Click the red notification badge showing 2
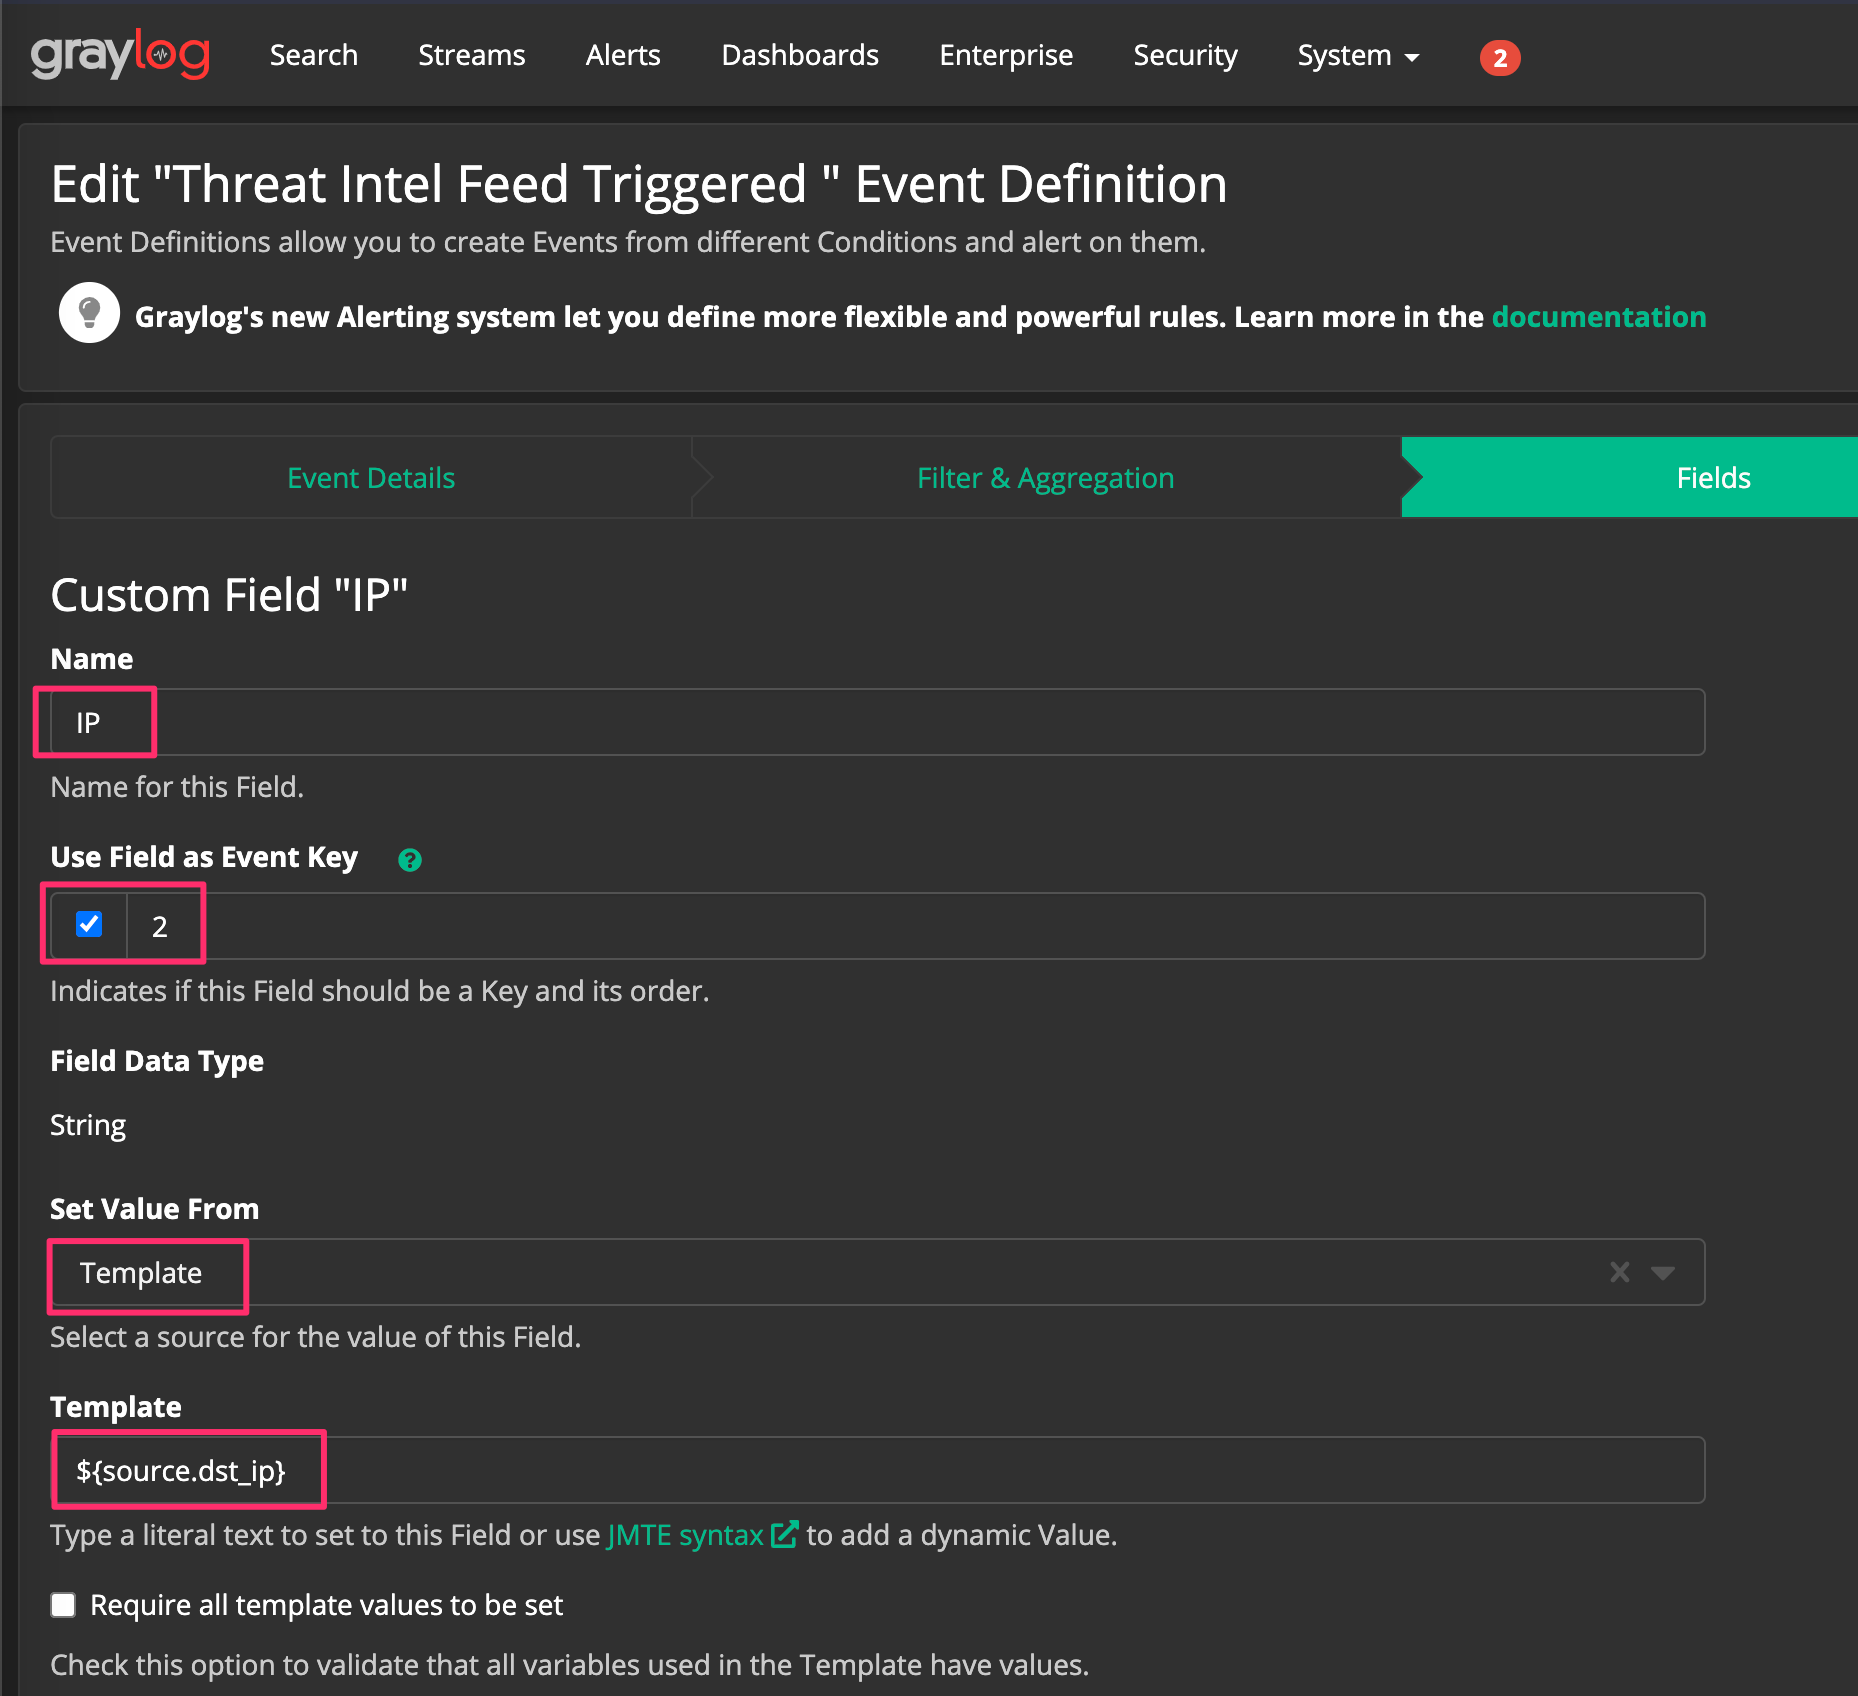The height and width of the screenshot is (1696, 1858). pos(1499,58)
